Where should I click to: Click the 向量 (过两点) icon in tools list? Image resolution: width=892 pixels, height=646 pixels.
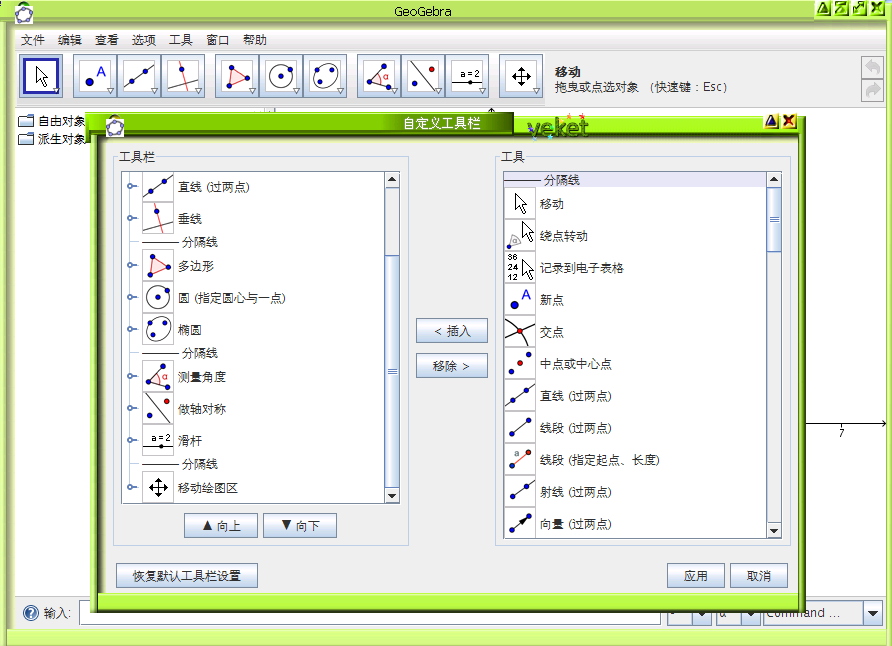pos(520,523)
